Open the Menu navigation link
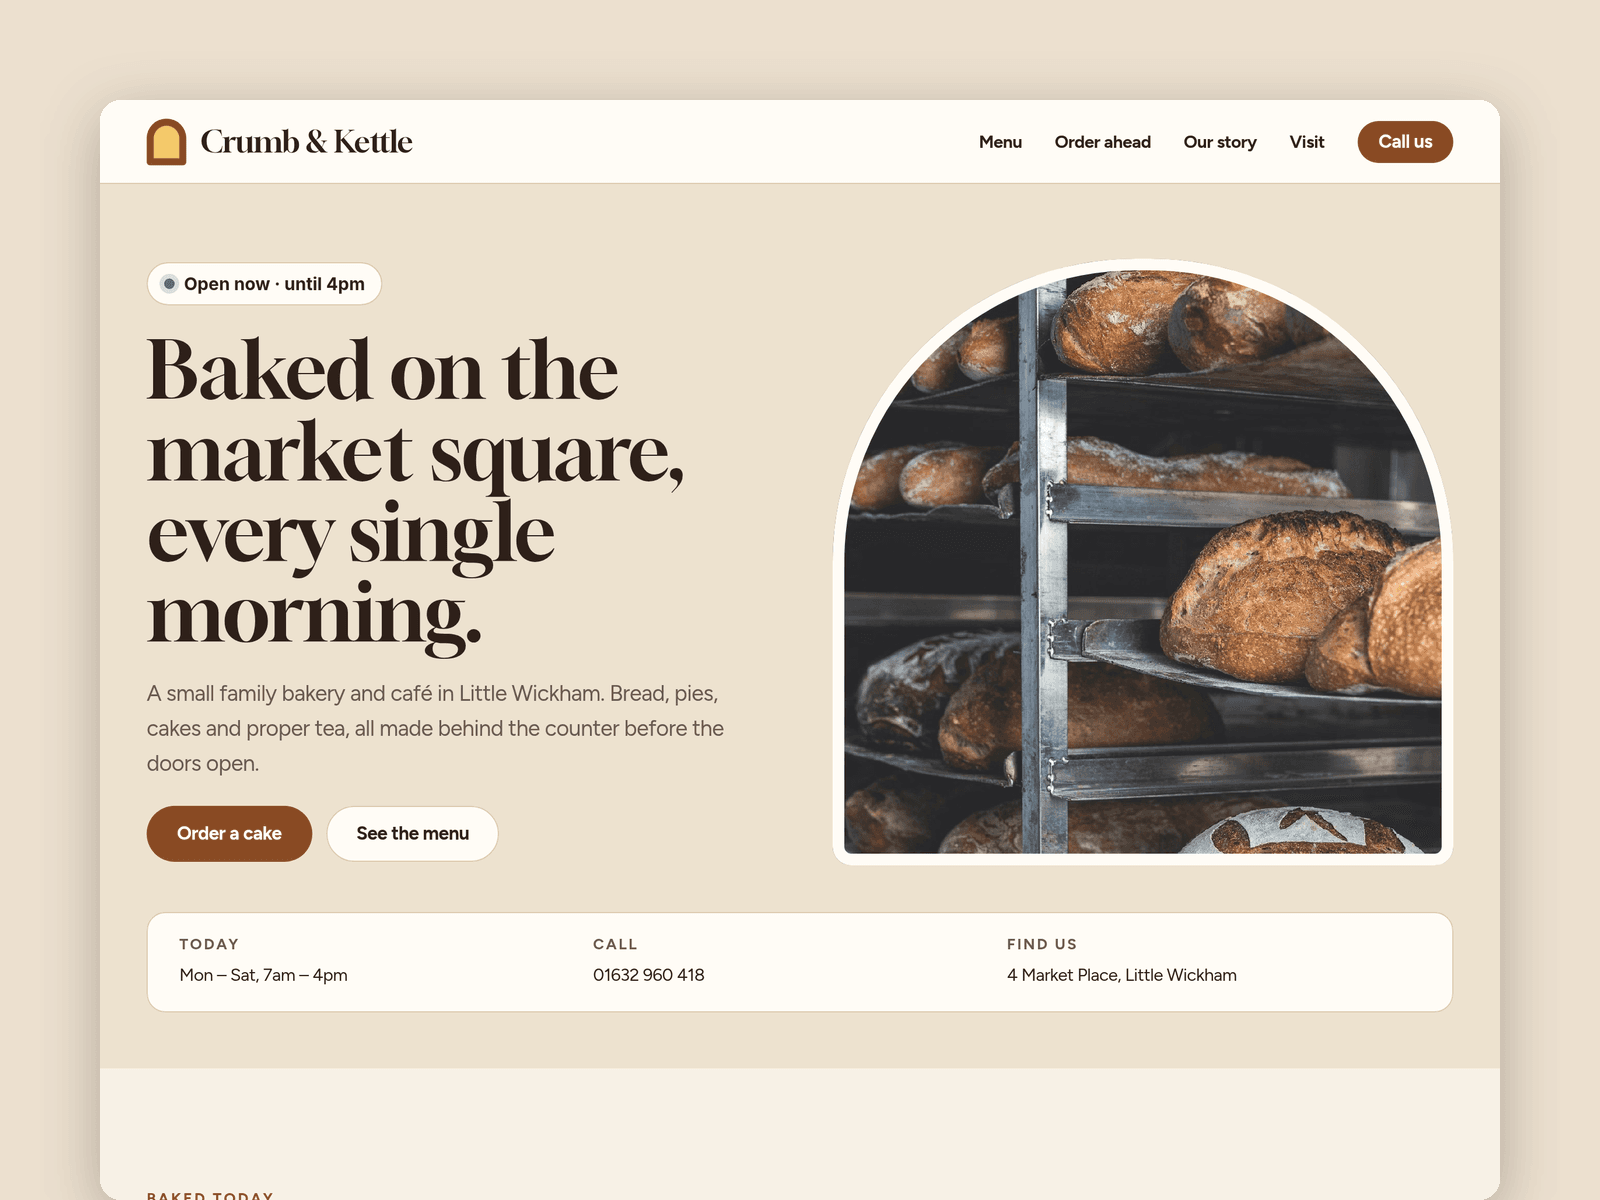Screen dimensions: 1600x1200 coord(1000,142)
